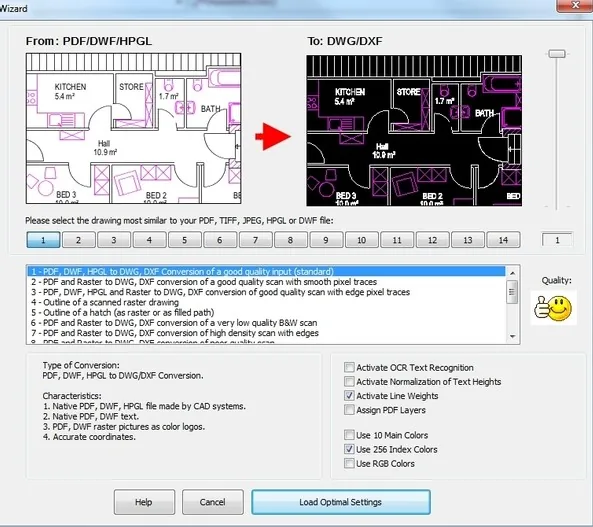
Task: Select drawing type button 7
Action: pyautogui.click(x=255, y=240)
